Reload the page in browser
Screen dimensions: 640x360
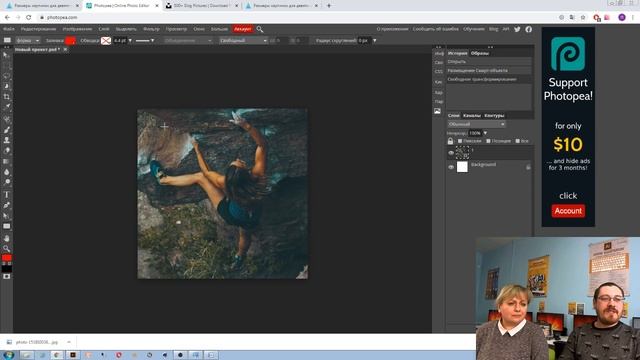point(29,18)
